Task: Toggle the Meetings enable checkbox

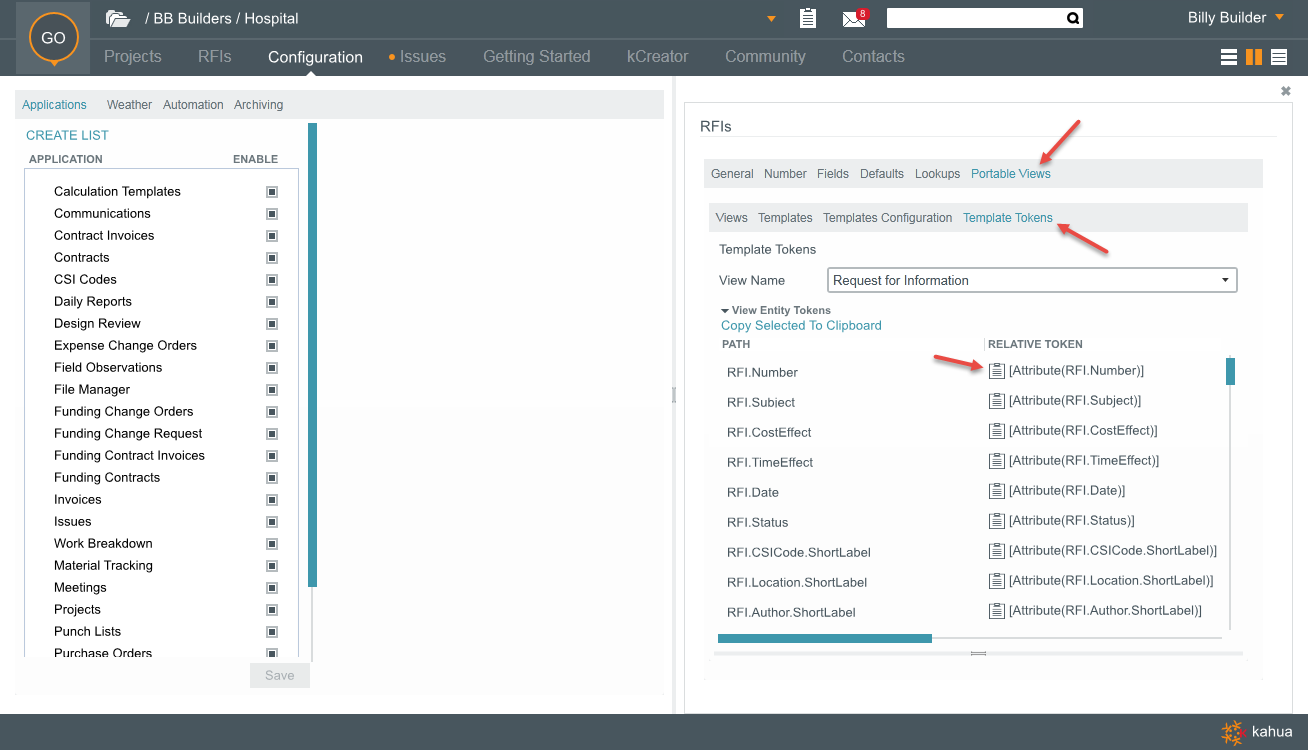Action: click(272, 588)
